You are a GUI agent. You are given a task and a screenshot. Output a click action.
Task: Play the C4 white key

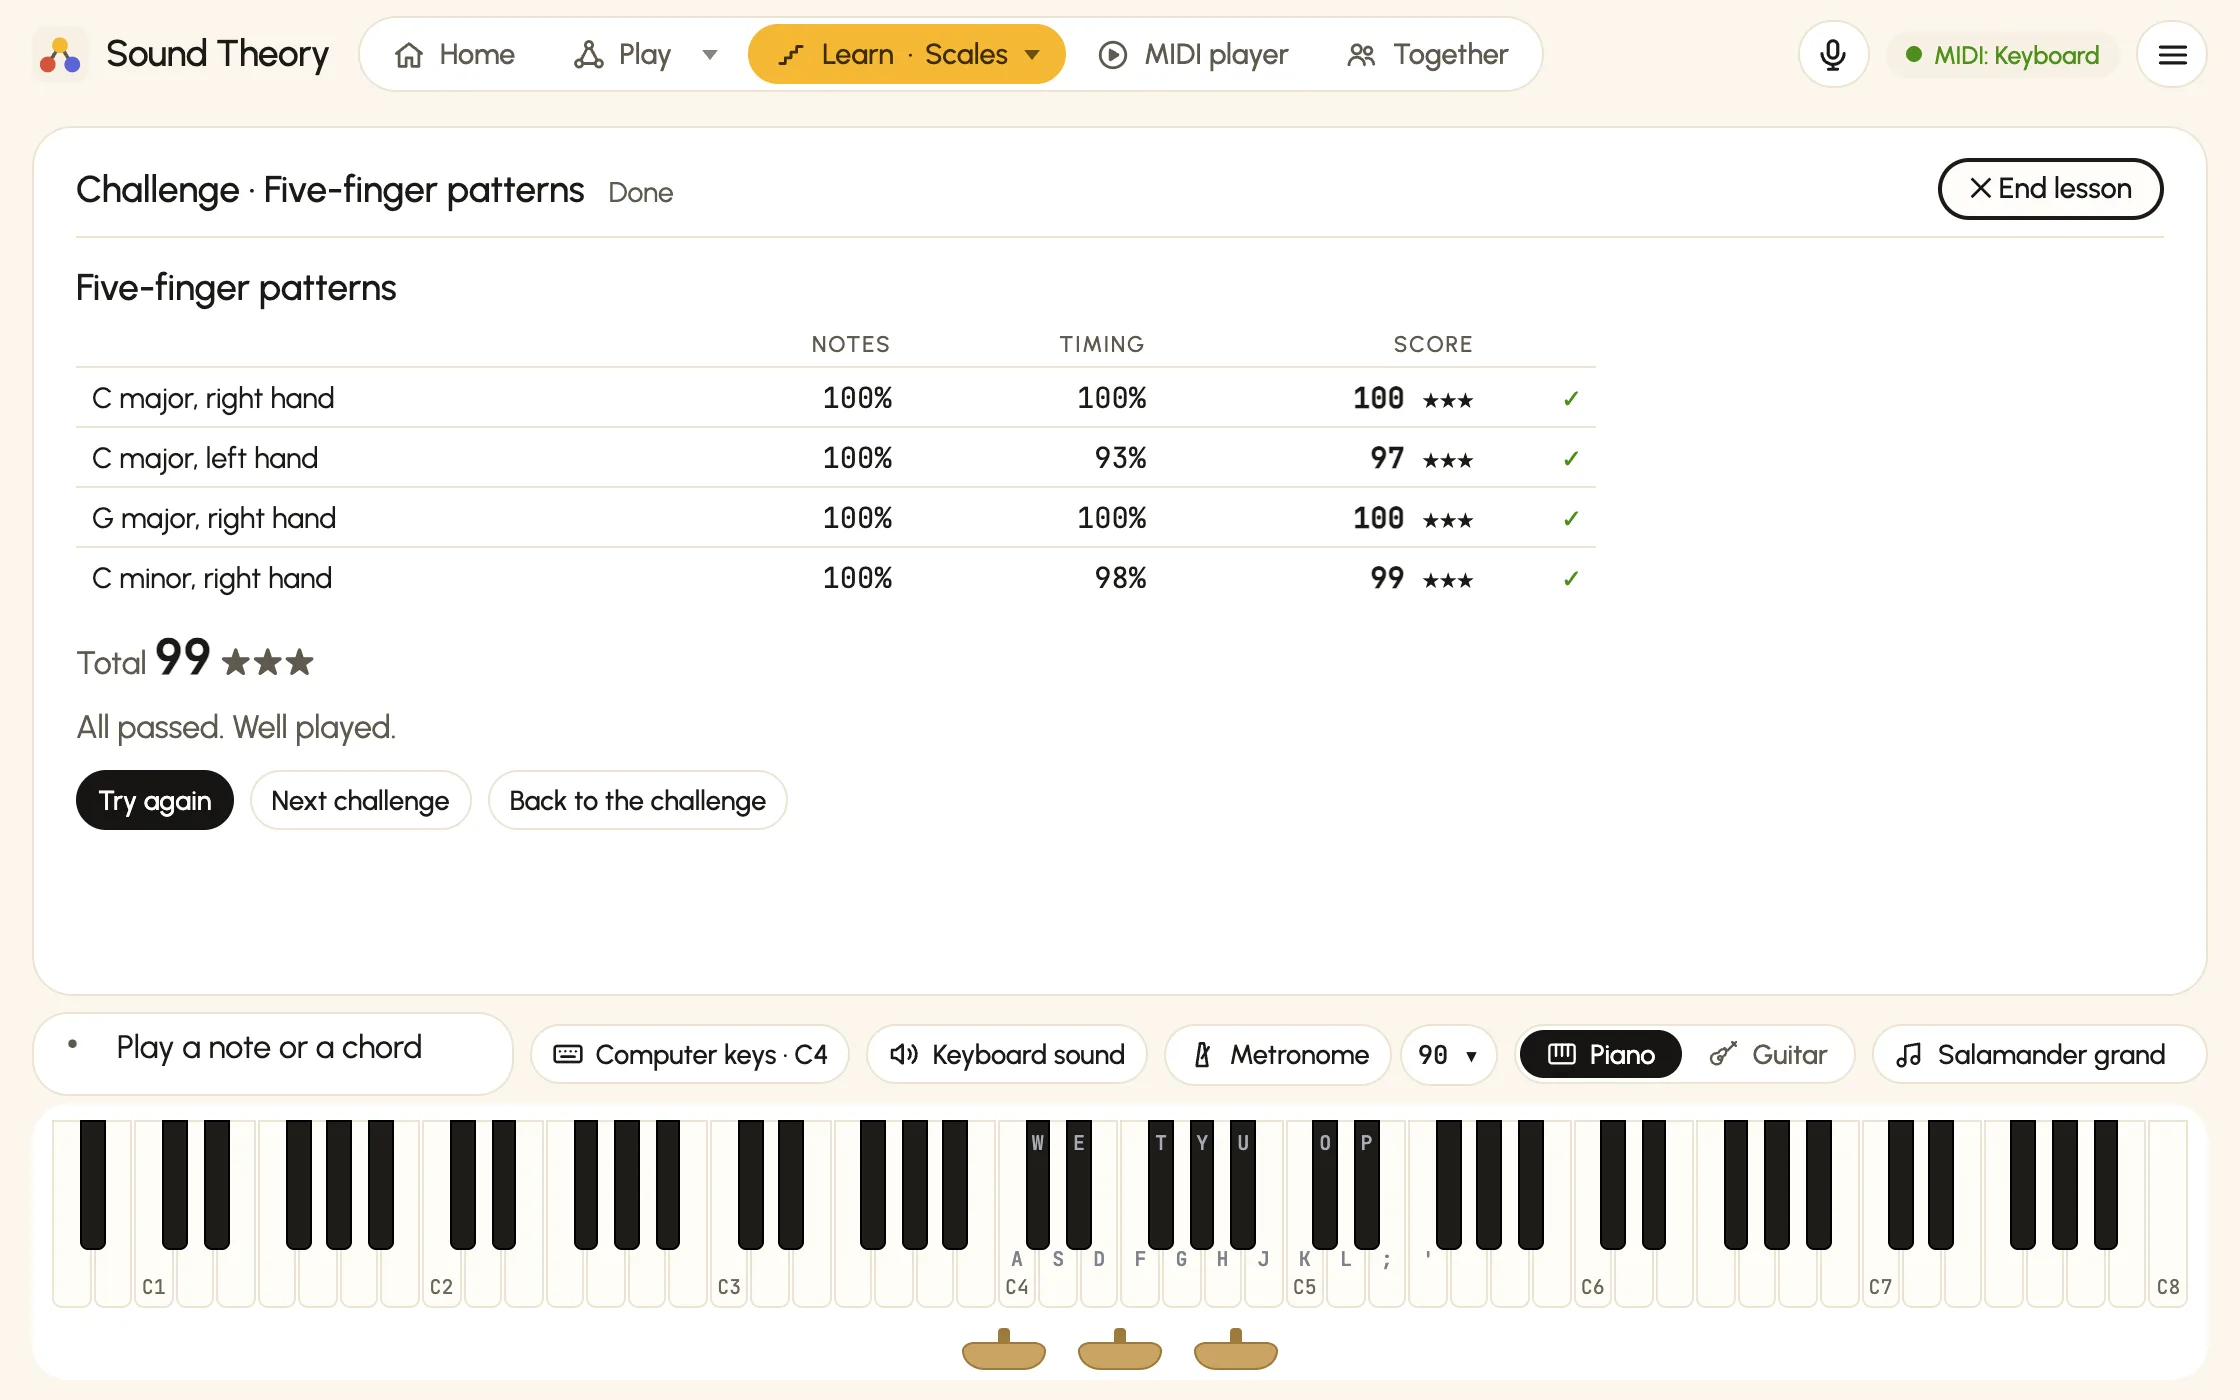[1017, 1280]
